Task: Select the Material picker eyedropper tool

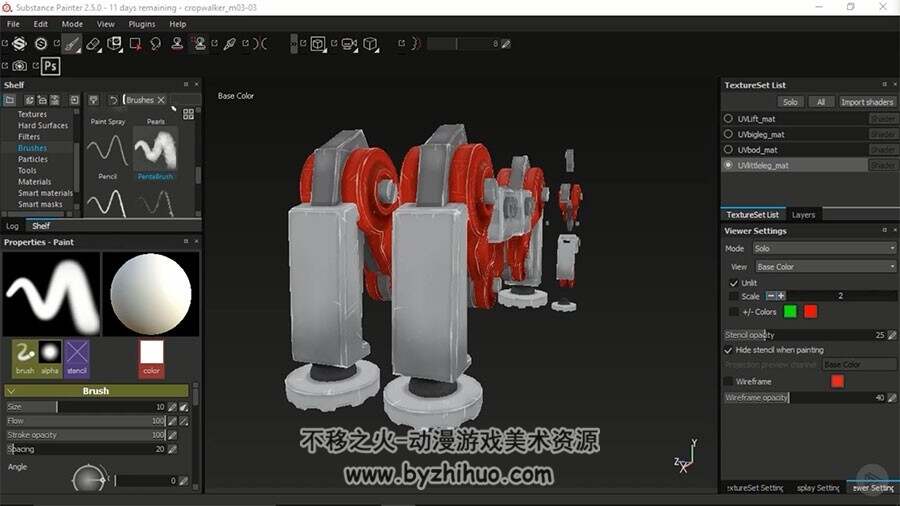Action: click(230, 44)
